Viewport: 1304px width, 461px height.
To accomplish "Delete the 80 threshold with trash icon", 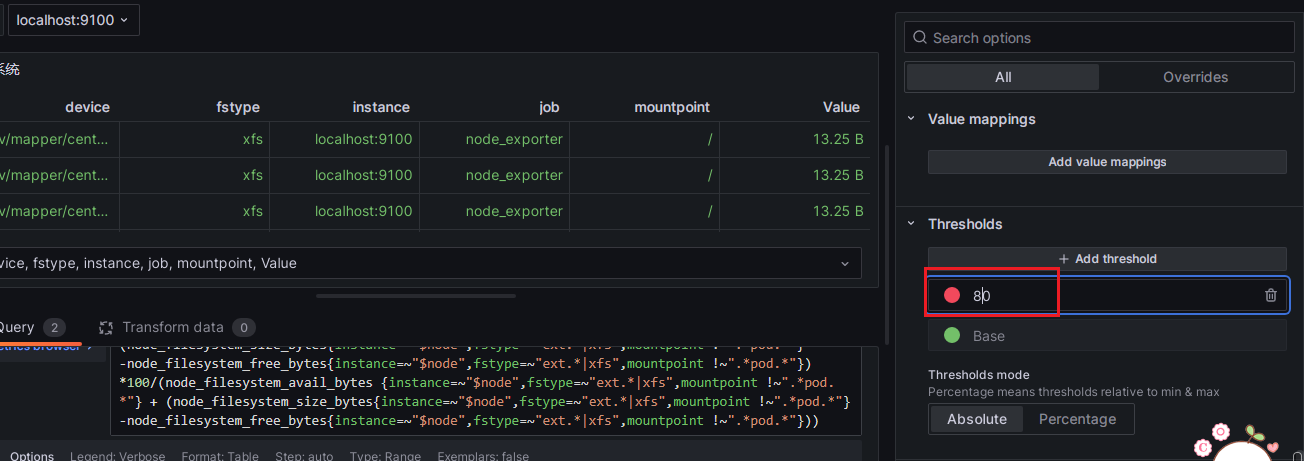I will (1270, 295).
